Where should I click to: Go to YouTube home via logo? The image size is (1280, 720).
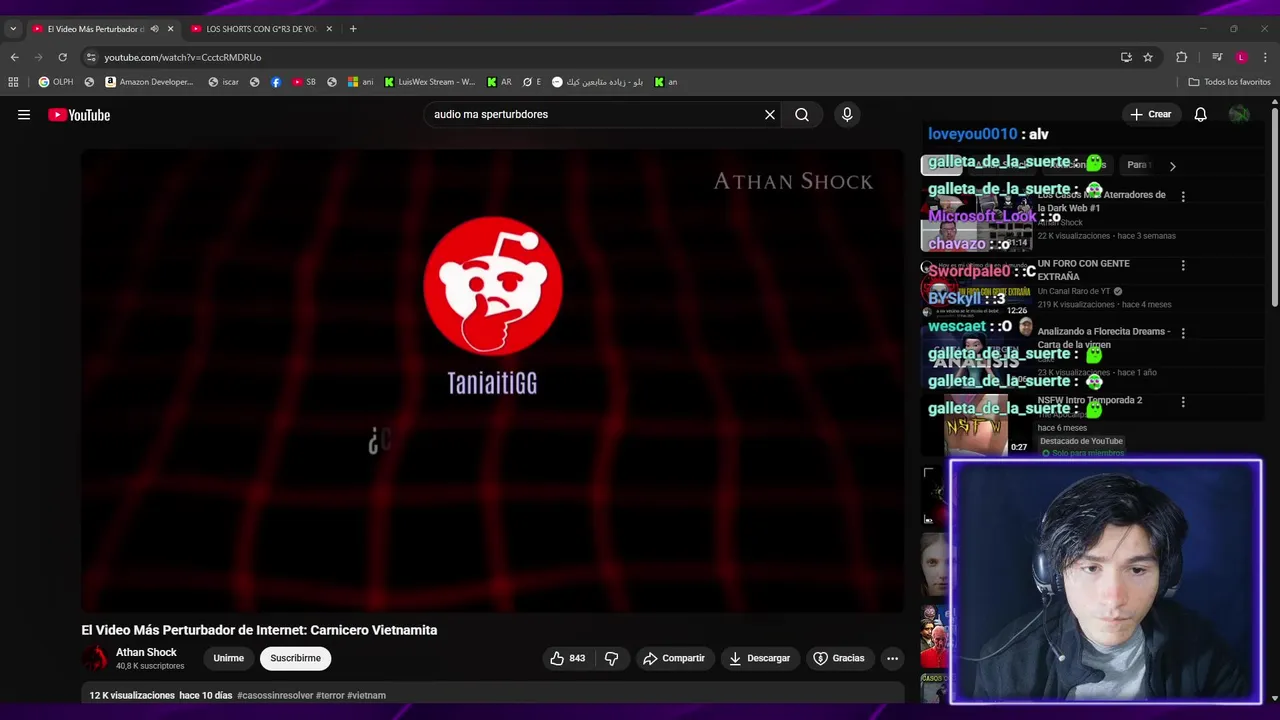(x=79, y=115)
